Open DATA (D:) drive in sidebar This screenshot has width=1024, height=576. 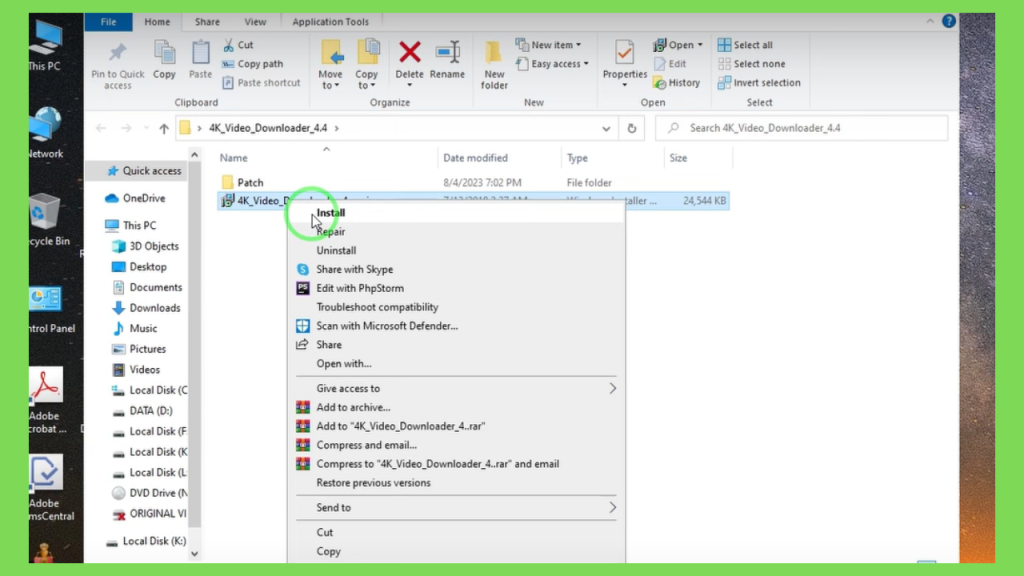(142, 411)
